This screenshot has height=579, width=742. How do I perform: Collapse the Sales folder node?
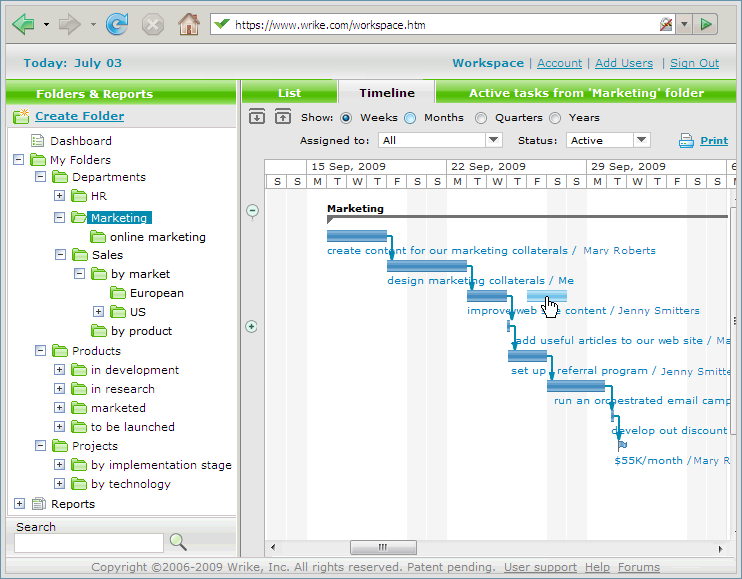point(60,255)
